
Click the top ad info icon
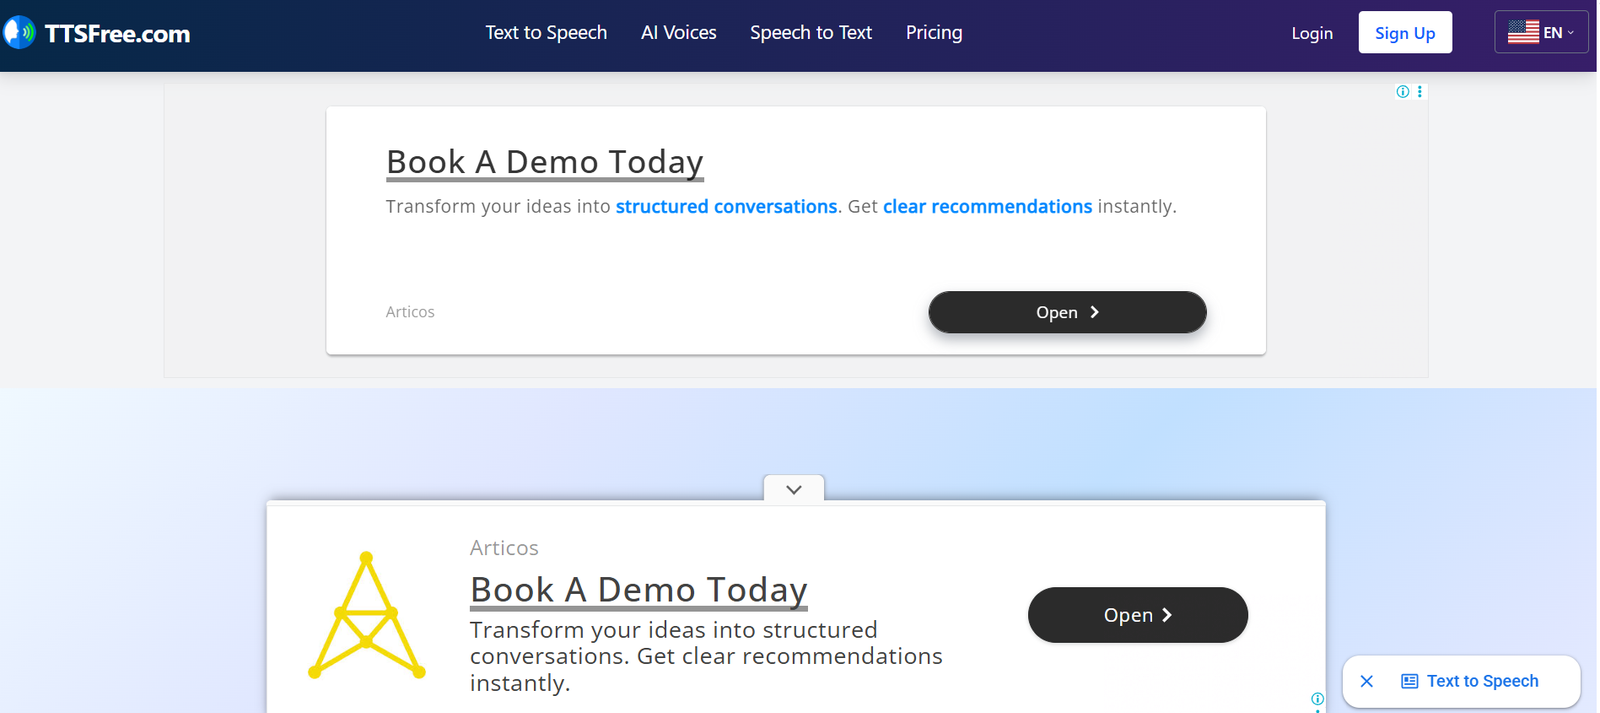pyautogui.click(x=1403, y=92)
